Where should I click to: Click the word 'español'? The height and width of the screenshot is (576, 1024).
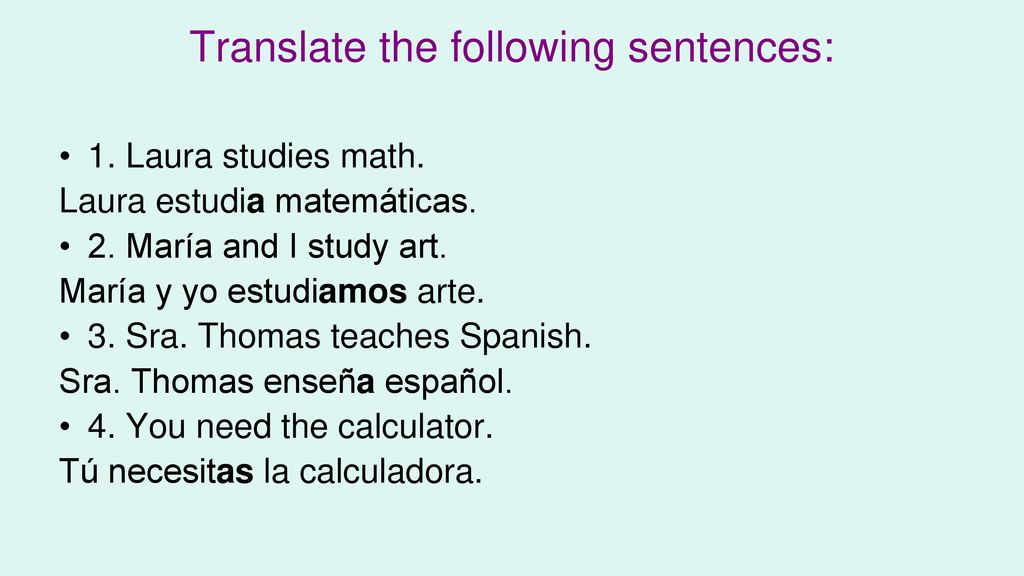445,383
